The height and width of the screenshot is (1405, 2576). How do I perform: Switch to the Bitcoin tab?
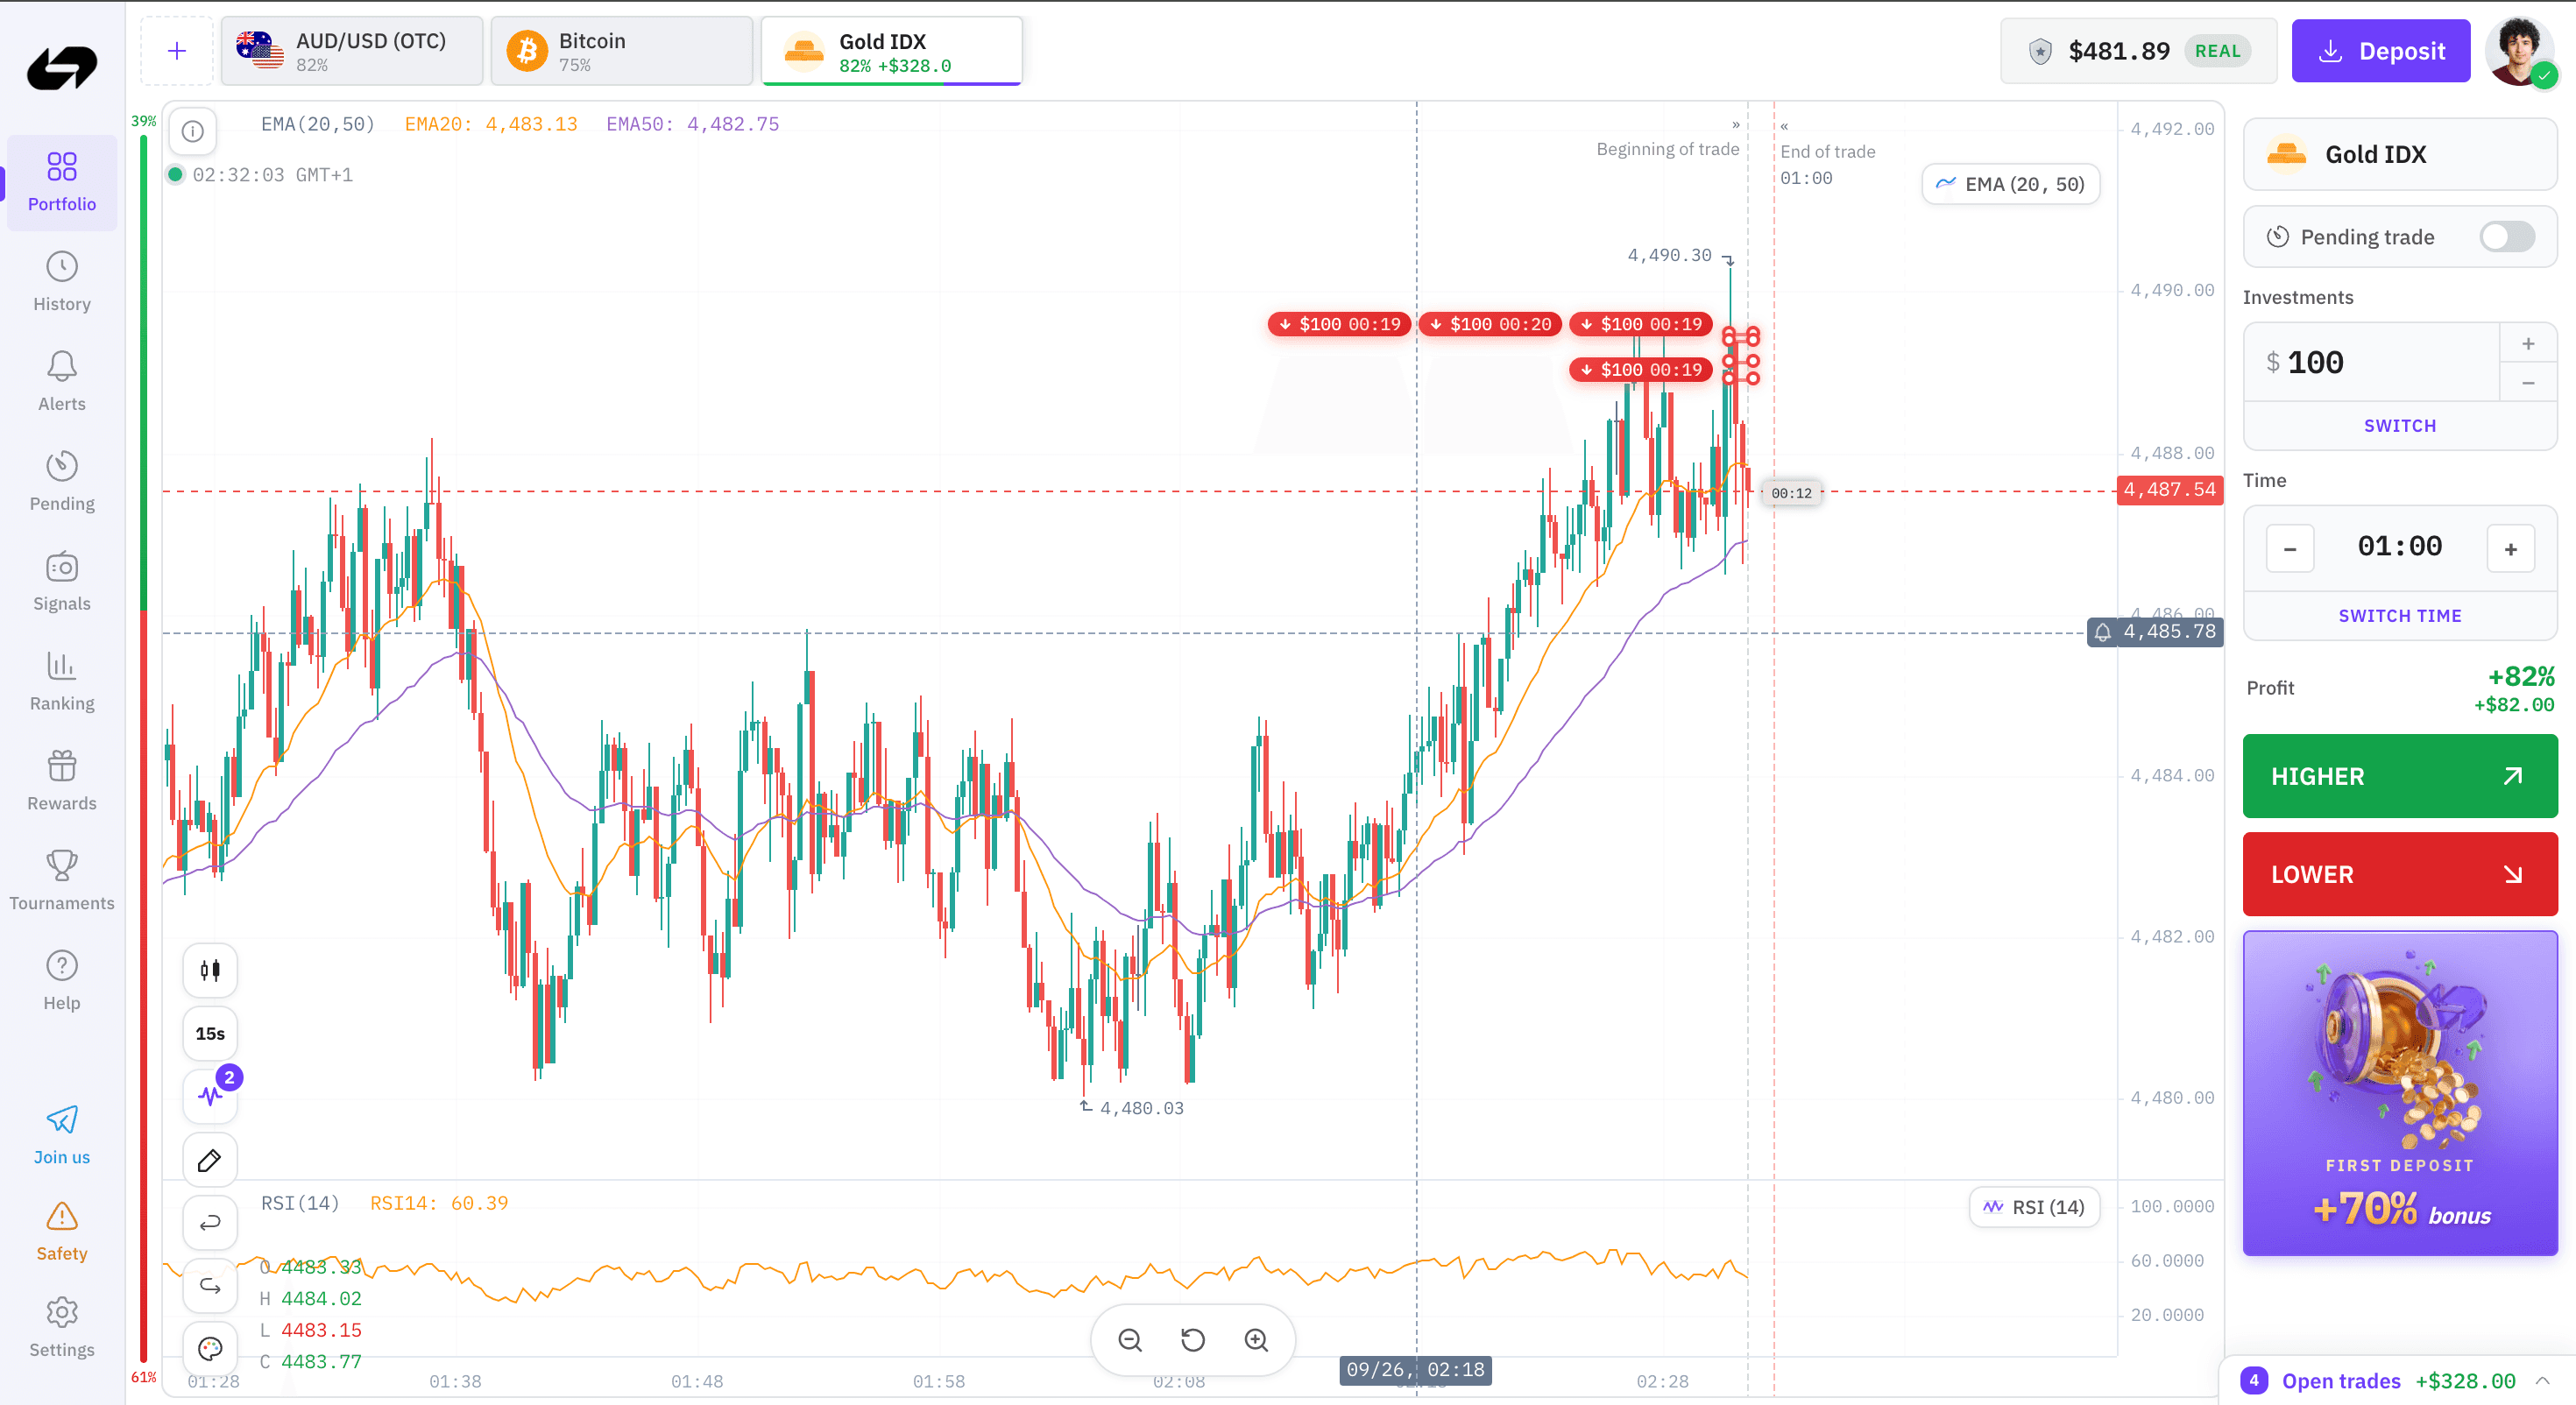622,51
